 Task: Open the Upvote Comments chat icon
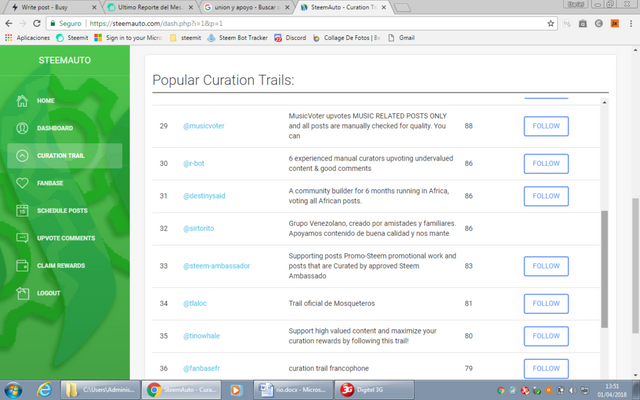(22, 238)
